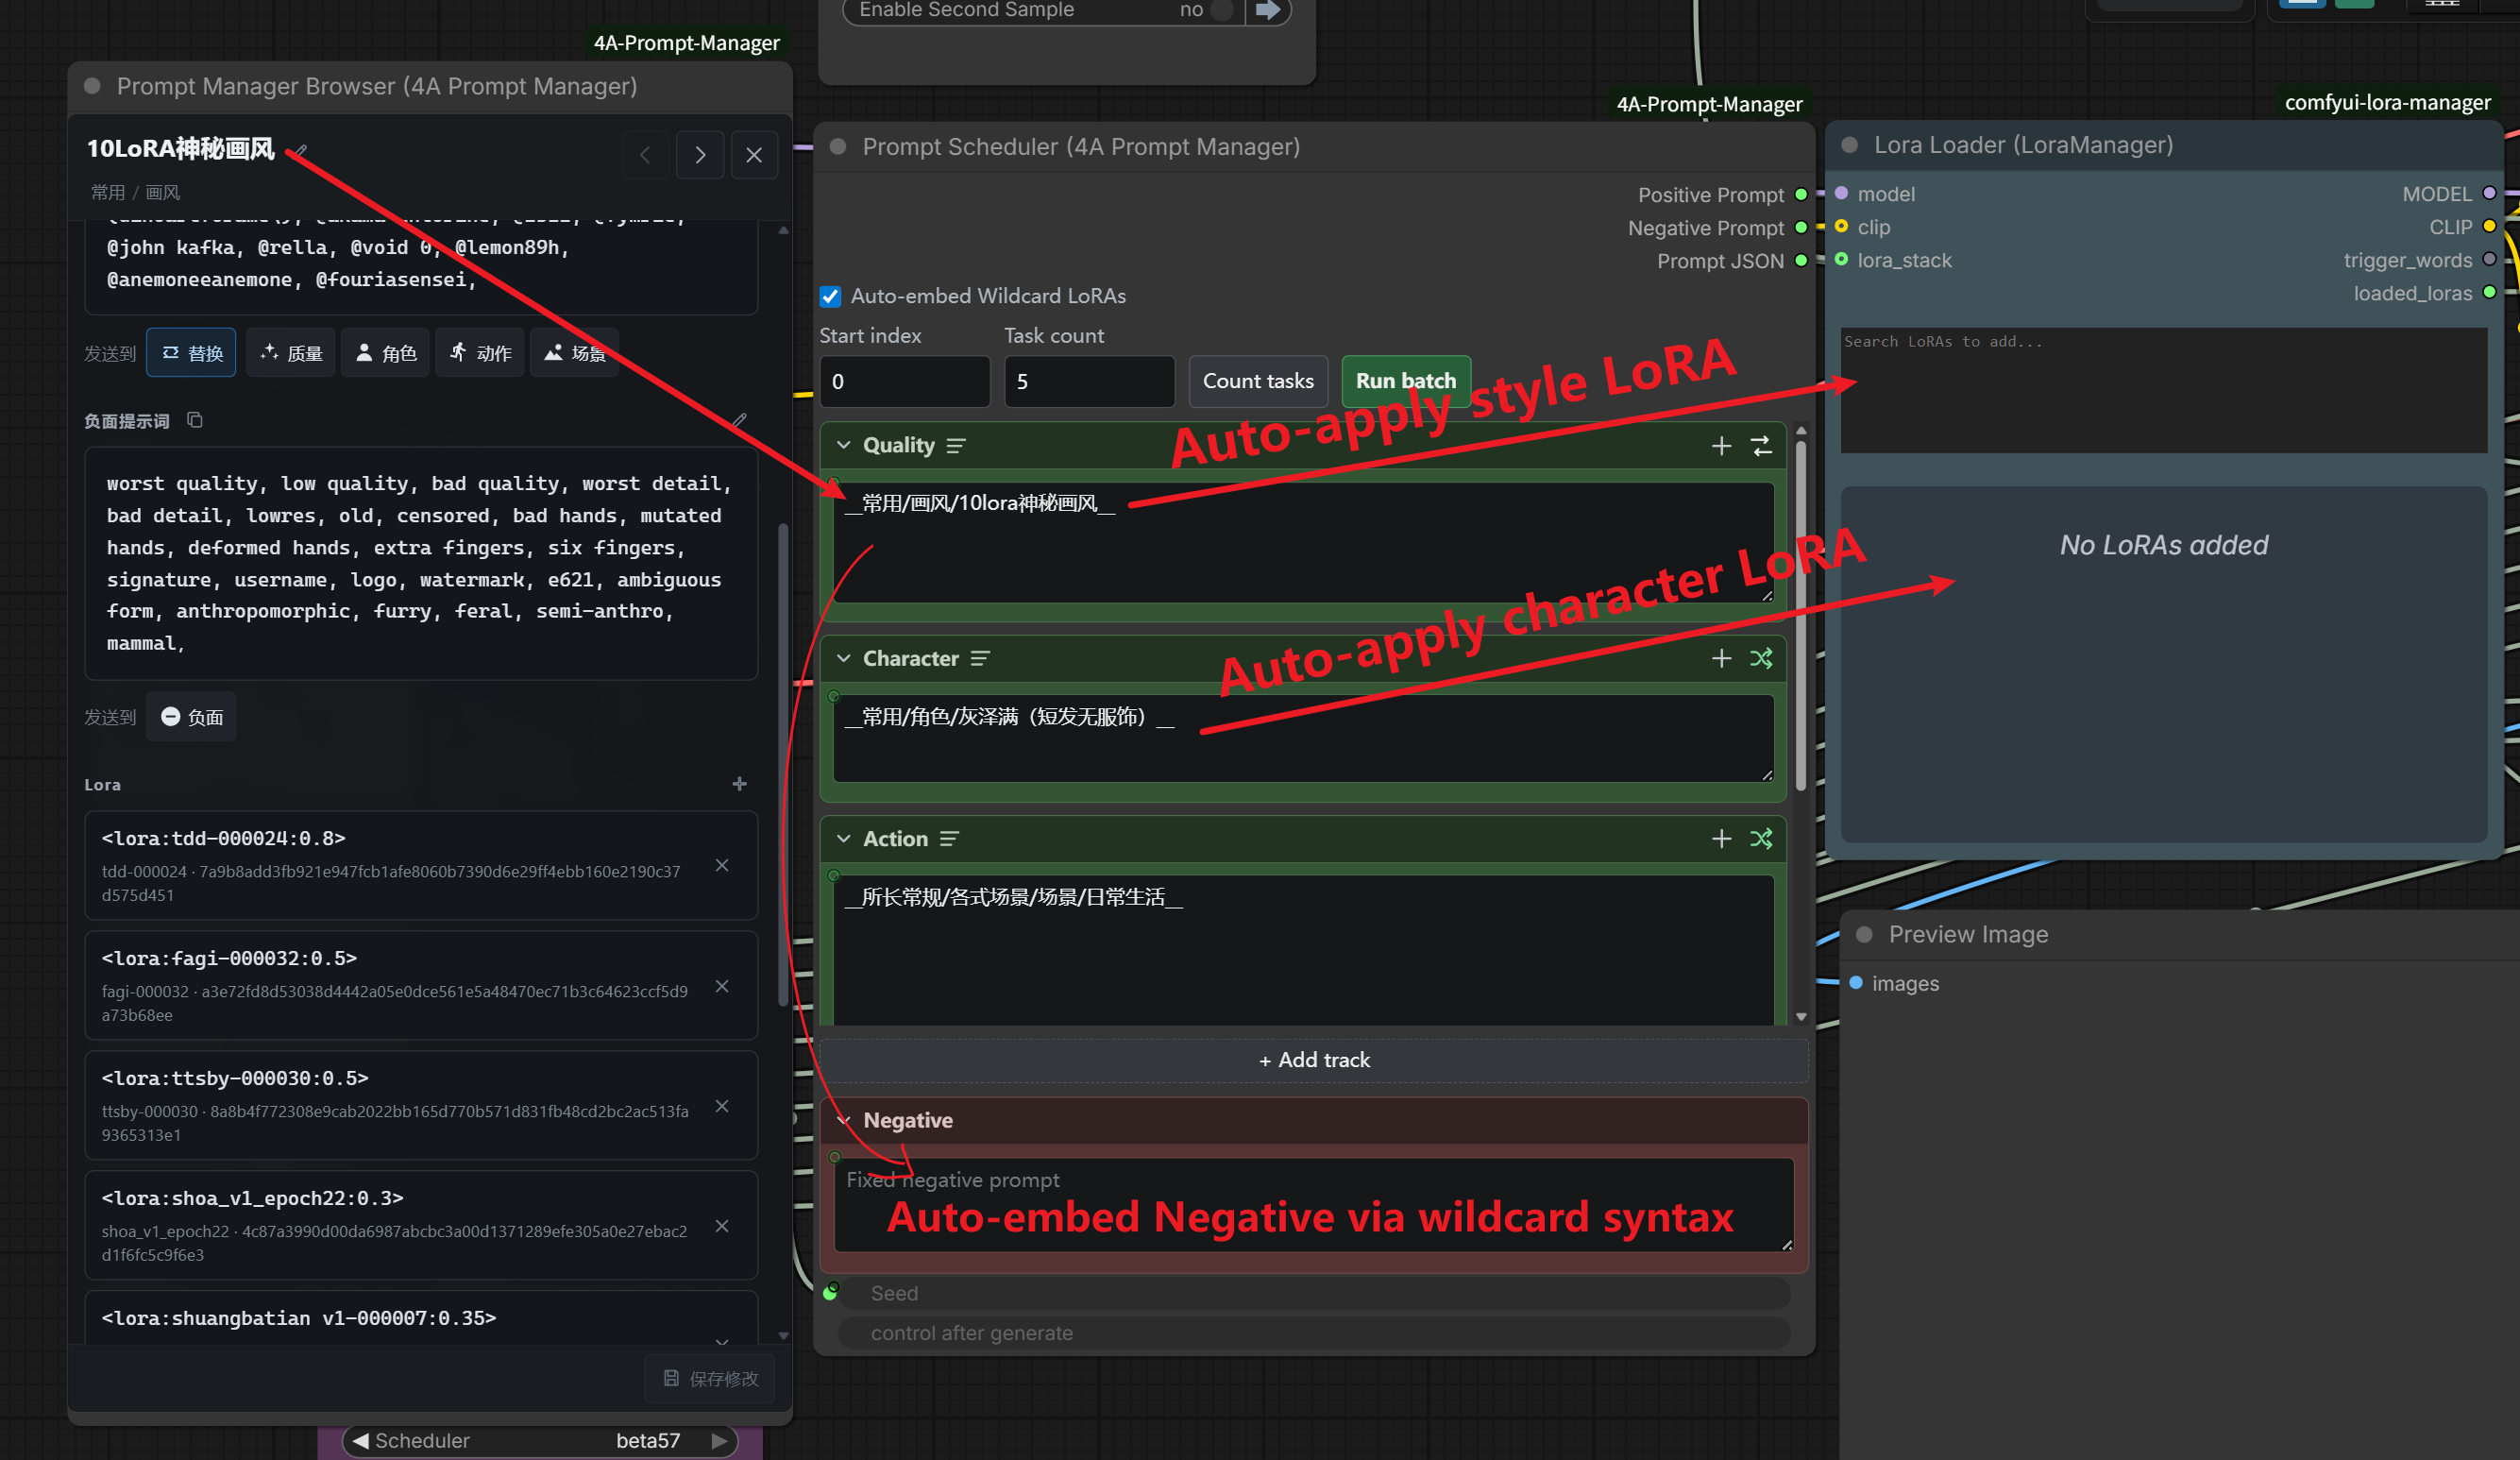Toggle Quality track sequential mode icon

pos(1761,446)
